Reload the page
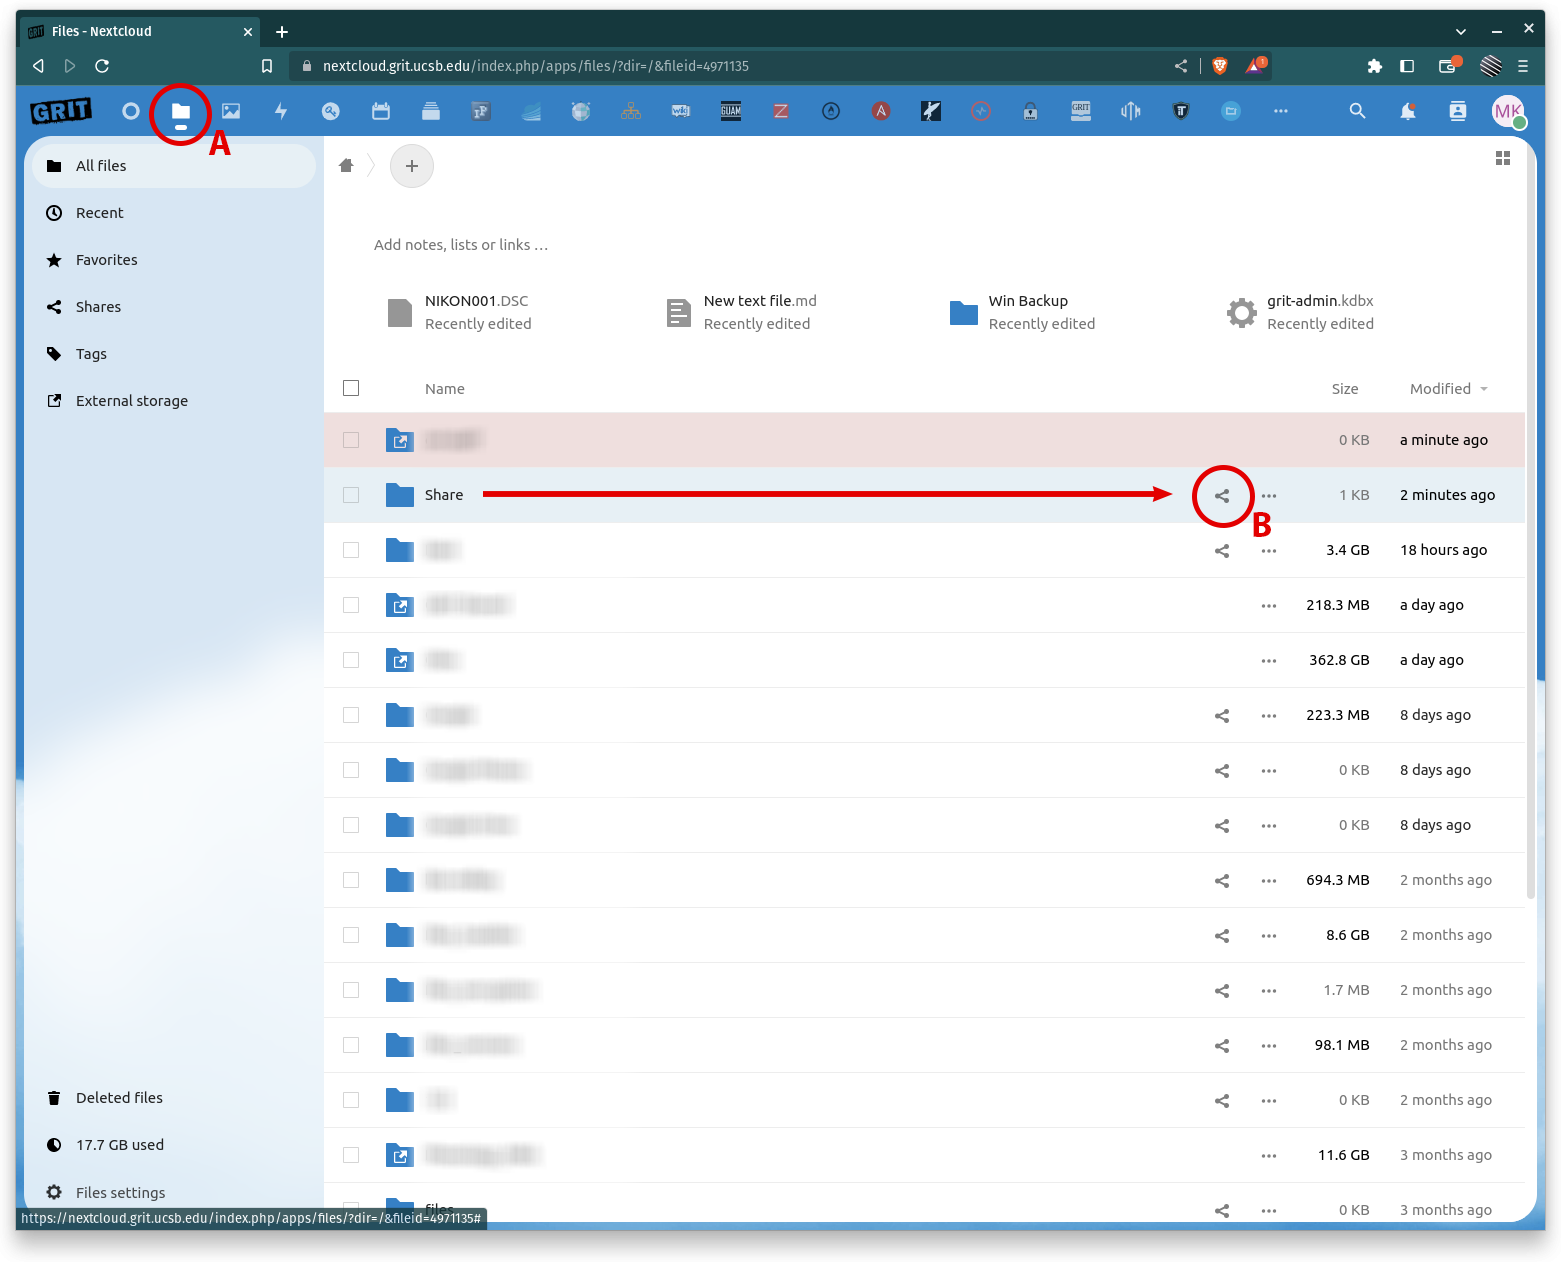1561x1262 pixels. pyautogui.click(x=102, y=66)
